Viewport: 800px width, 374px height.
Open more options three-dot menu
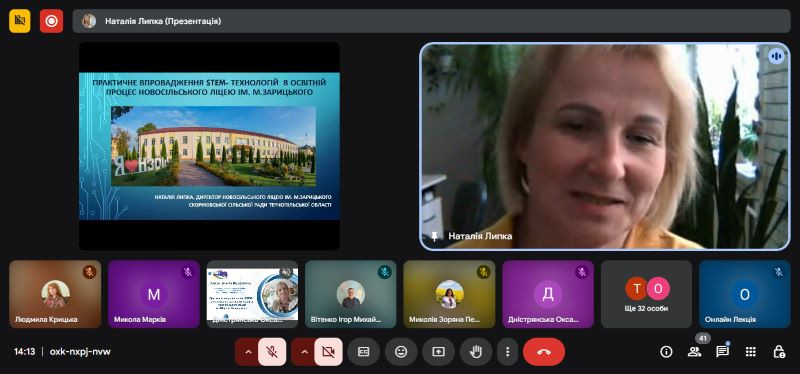507,352
